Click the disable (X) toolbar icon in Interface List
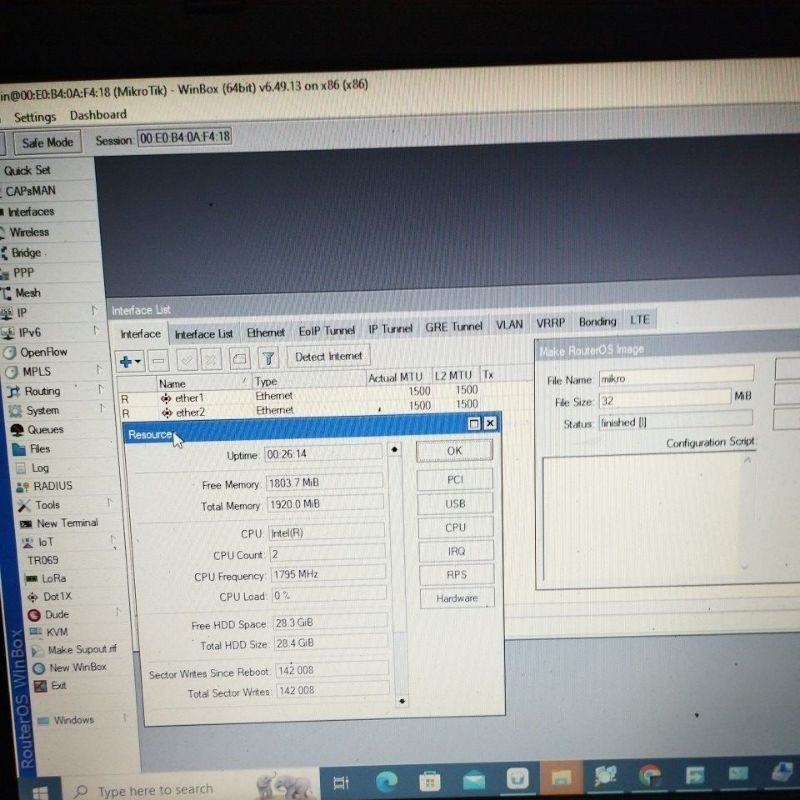 (210, 361)
